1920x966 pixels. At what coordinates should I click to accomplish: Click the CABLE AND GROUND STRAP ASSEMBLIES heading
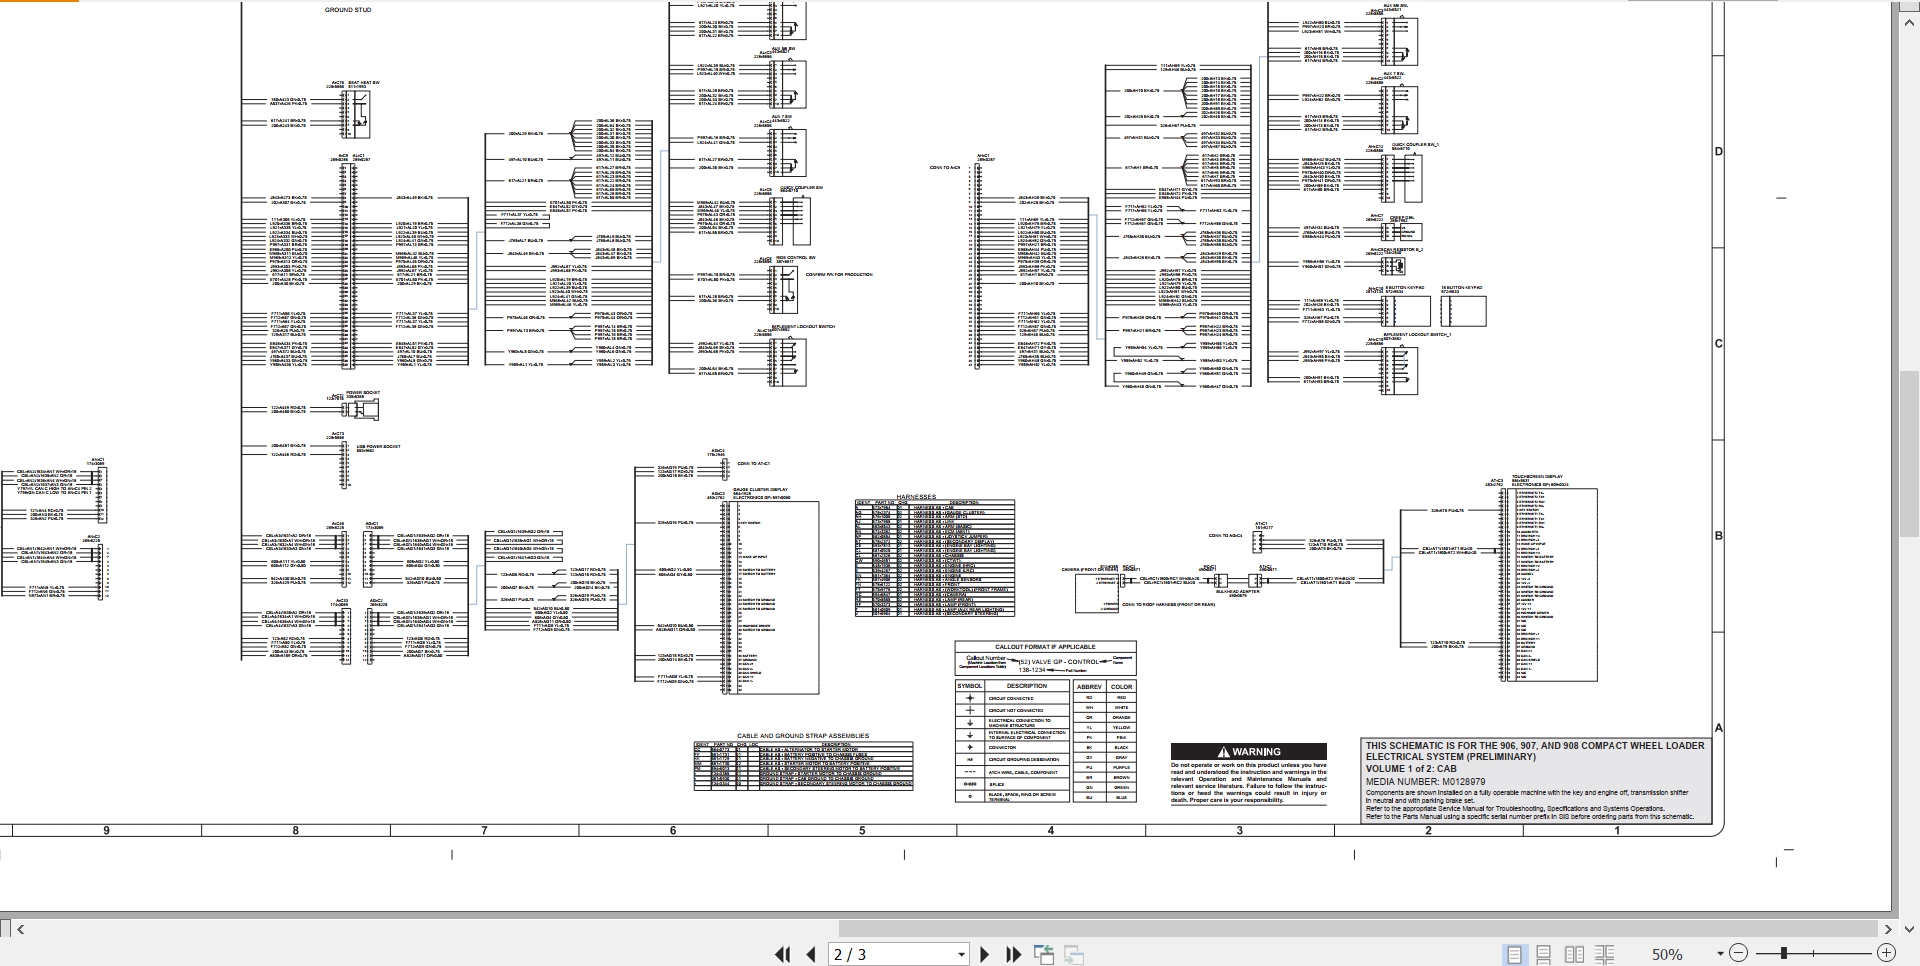(803, 736)
